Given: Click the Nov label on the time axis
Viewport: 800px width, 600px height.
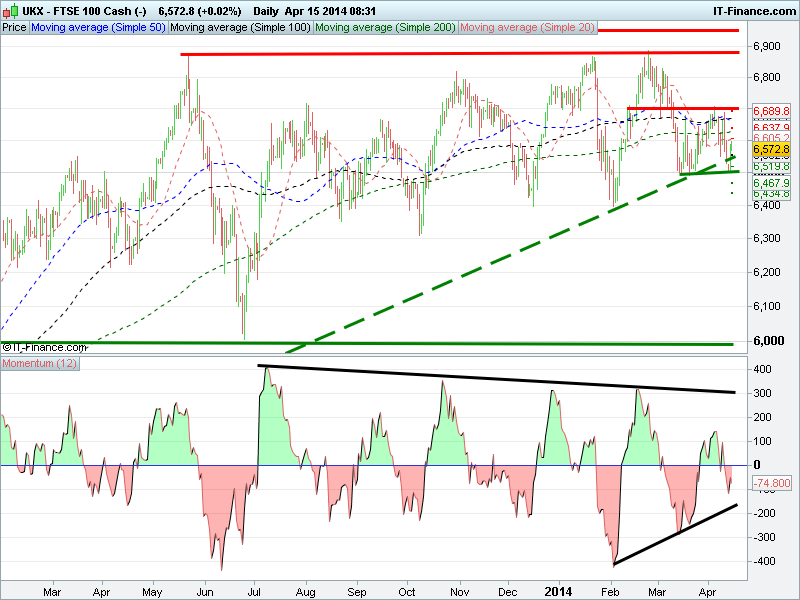Looking at the screenshot, I should coord(458,591).
